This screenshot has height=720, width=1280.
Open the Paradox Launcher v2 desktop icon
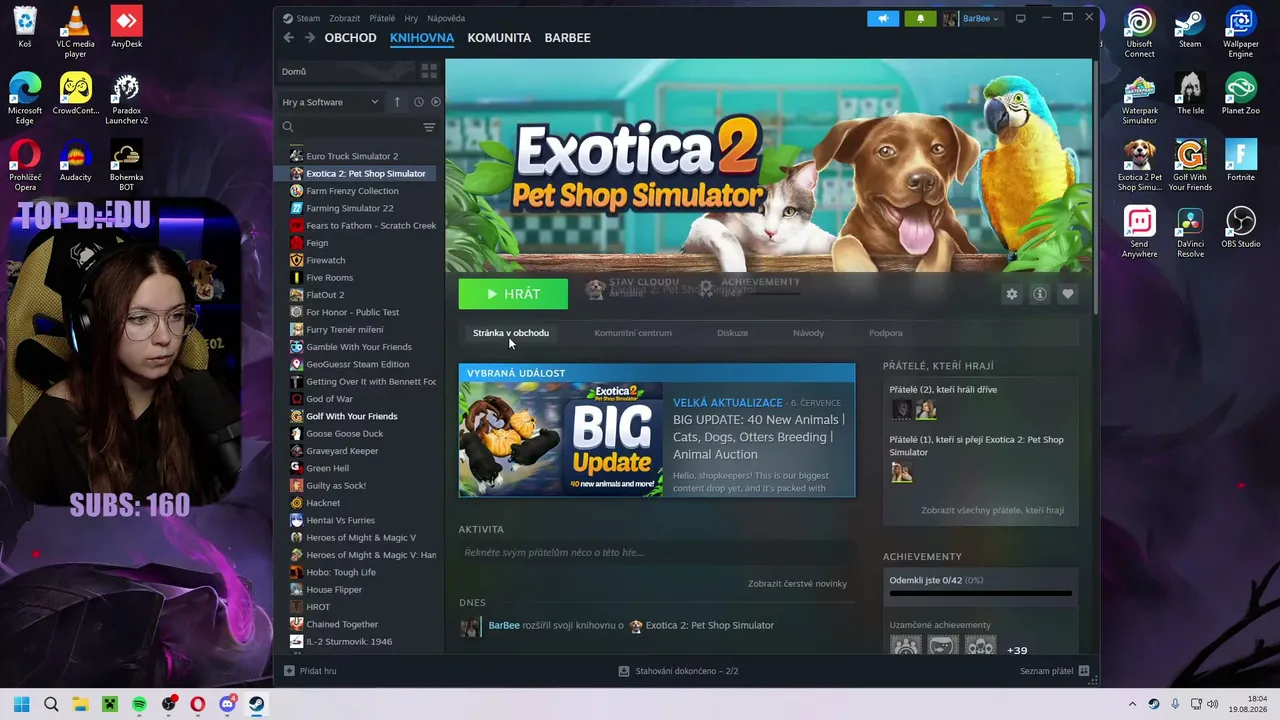coord(126,99)
